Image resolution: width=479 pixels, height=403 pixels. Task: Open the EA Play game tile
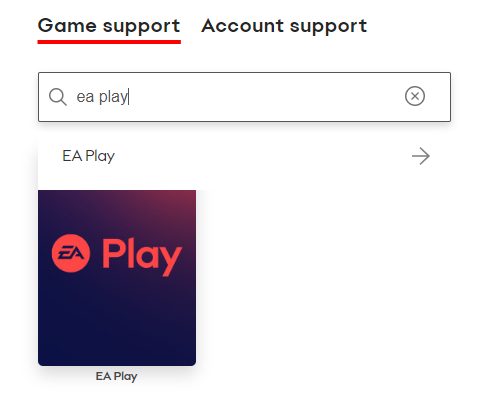coord(117,278)
